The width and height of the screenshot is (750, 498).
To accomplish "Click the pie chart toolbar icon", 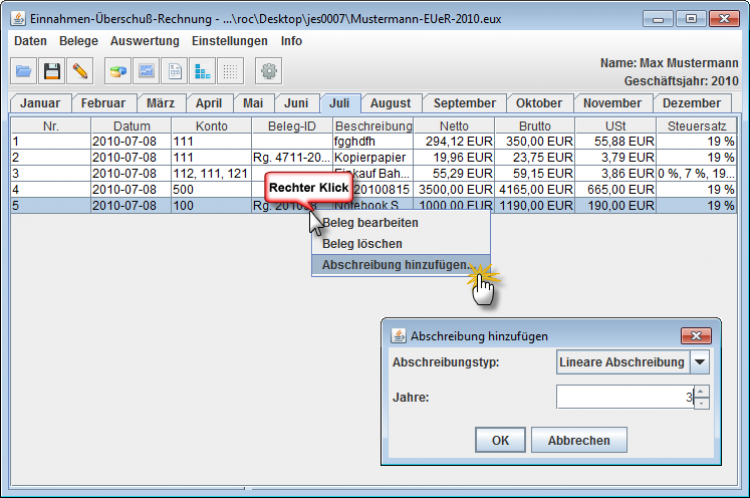I will point(119,71).
